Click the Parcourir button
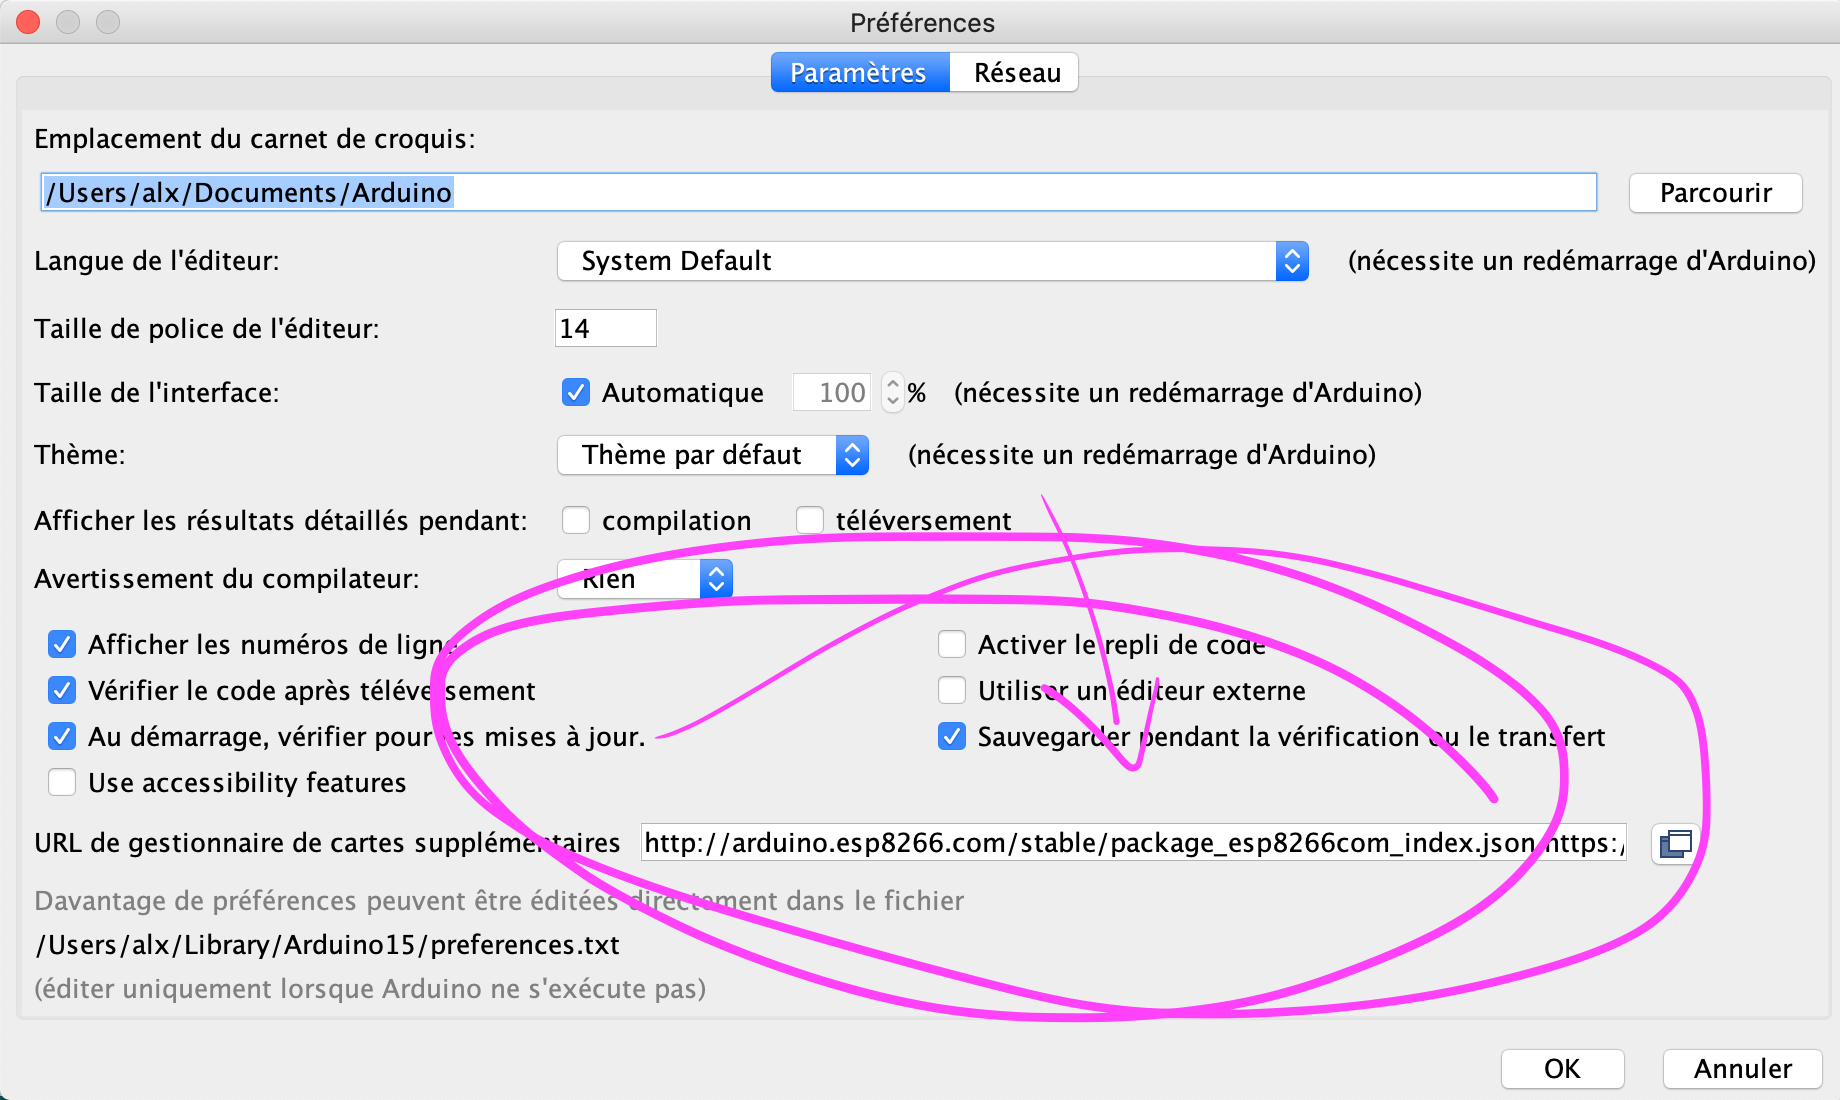The image size is (1840, 1100). pos(1715,193)
